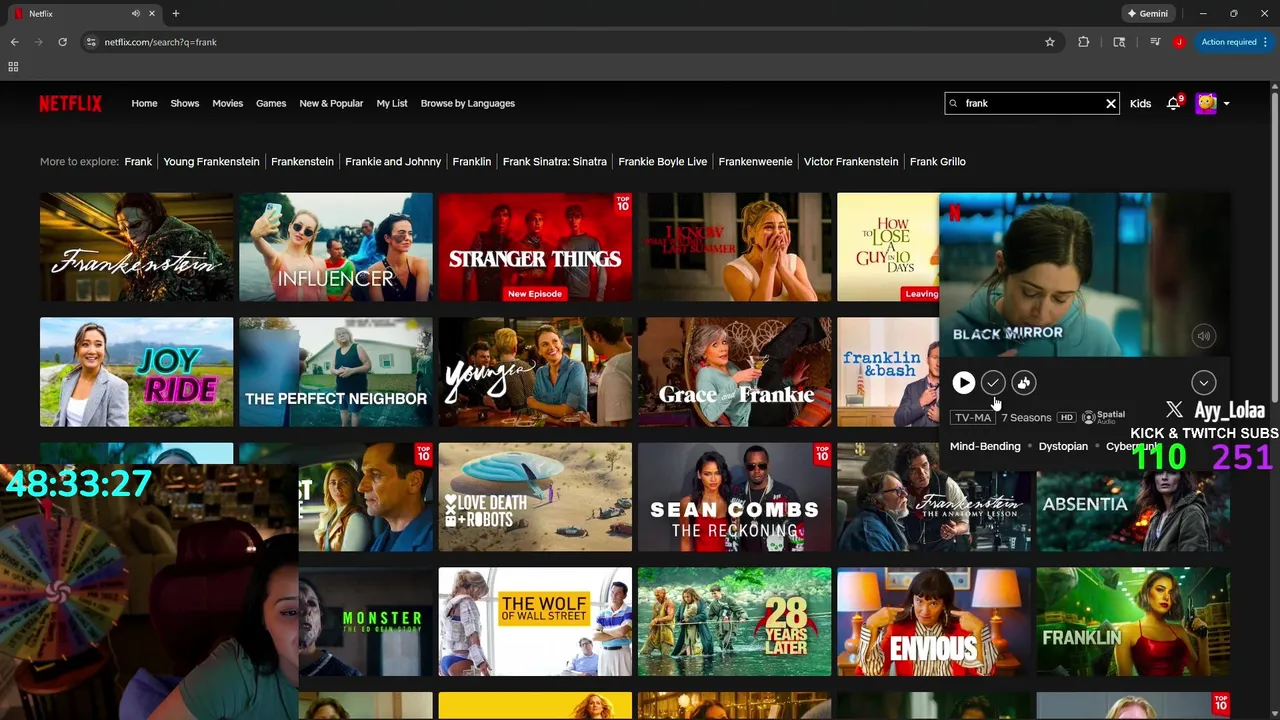Open New & Popular
This screenshot has height=720, width=1280.
pos(331,103)
